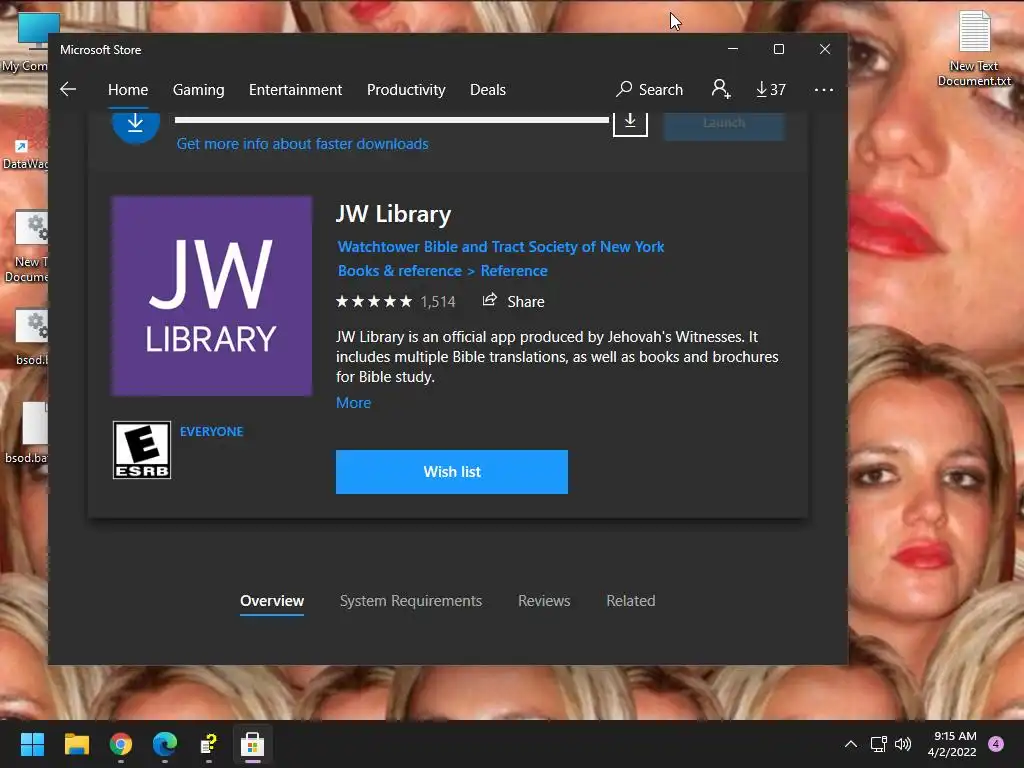Open File Explorer from the taskbar

(76, 744)
